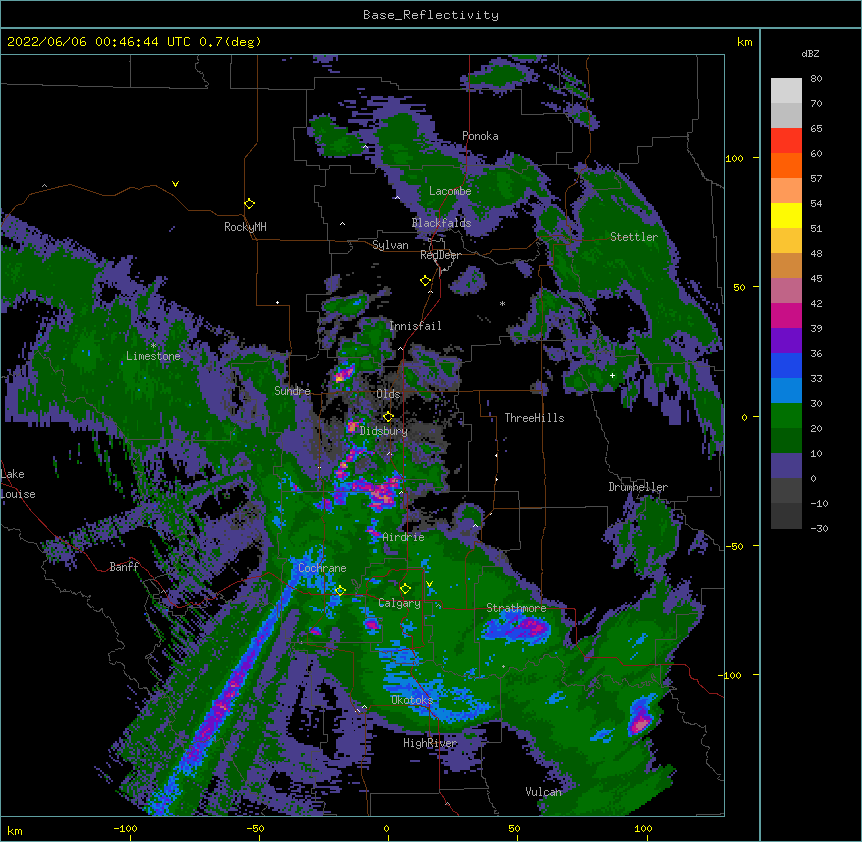Click the yellow diamond marker above Calgary
Viewport: 862px width, 842px height.
tap(405, 589)
